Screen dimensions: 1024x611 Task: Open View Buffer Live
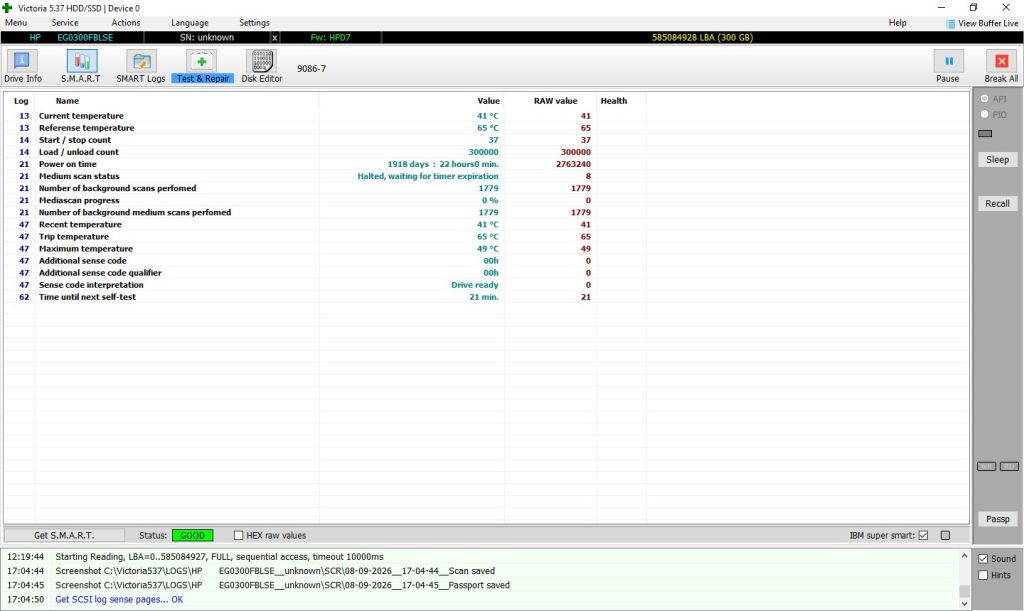982,24
